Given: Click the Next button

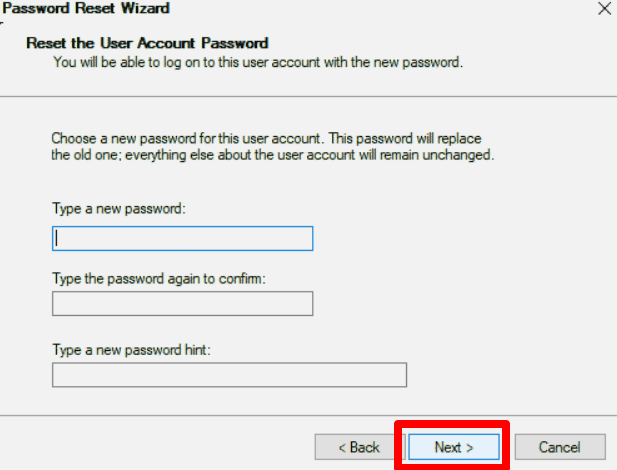Looking at the screenshot, I should [454, 447].
